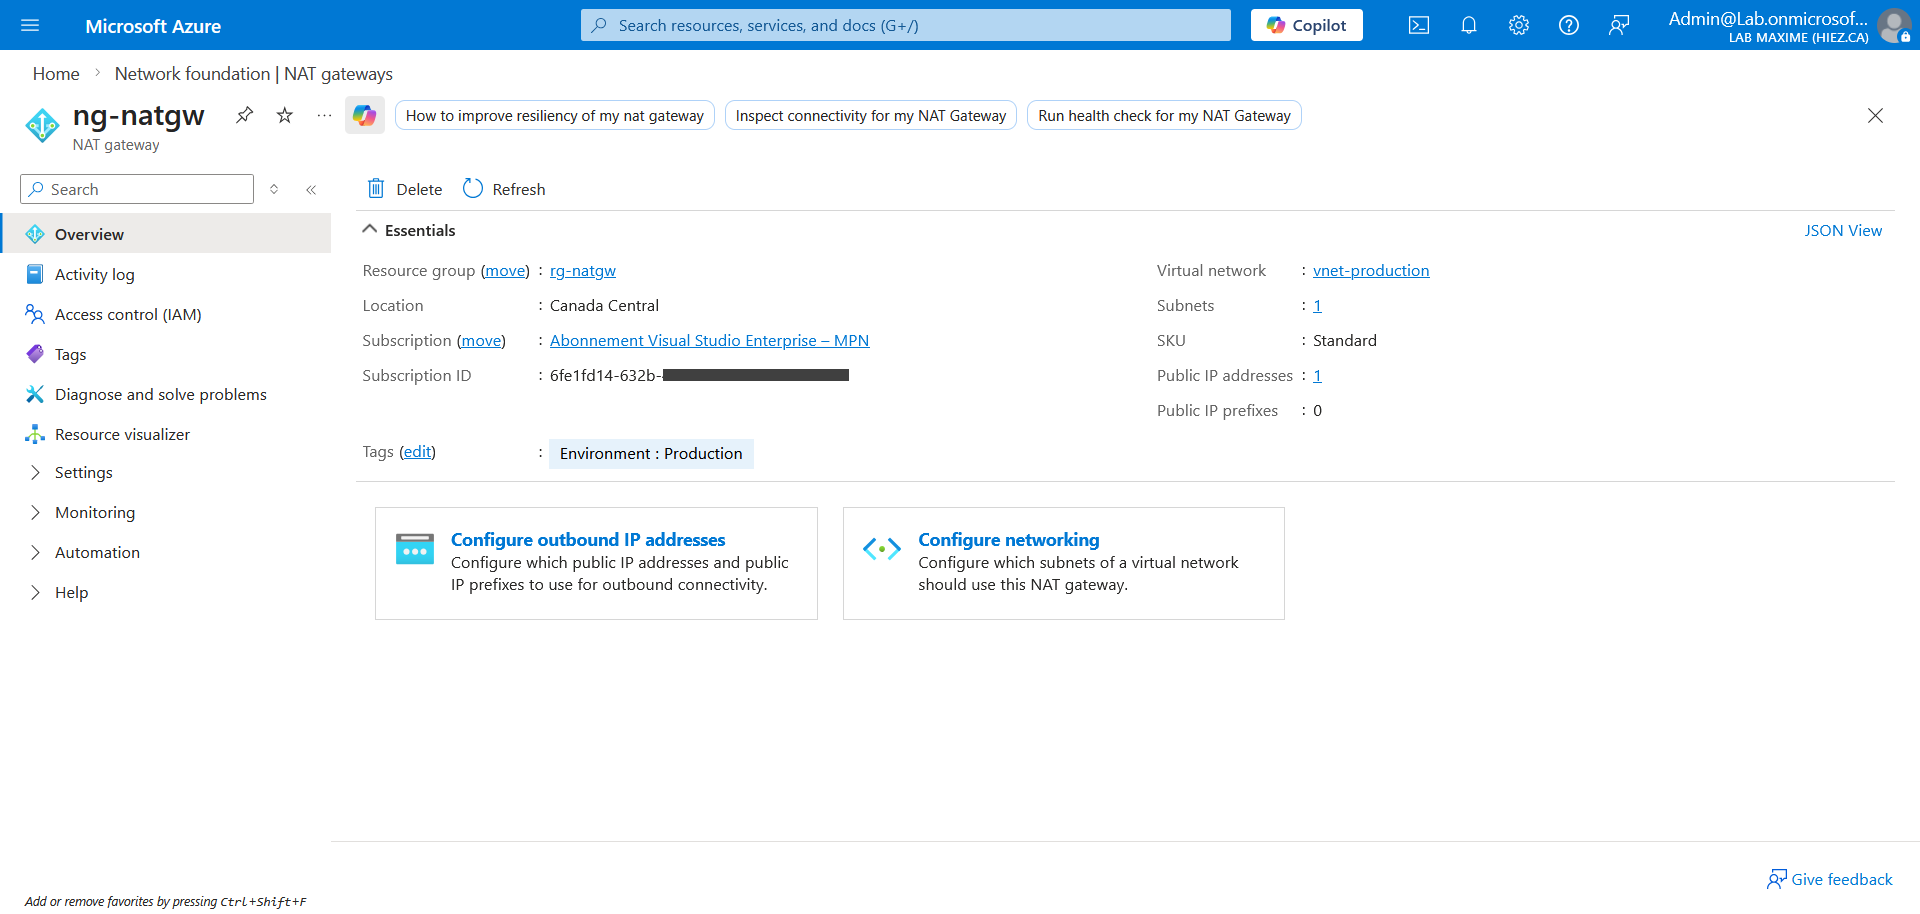
Task: Open portal settings gear icon
Action: (x=1518, y=25)
